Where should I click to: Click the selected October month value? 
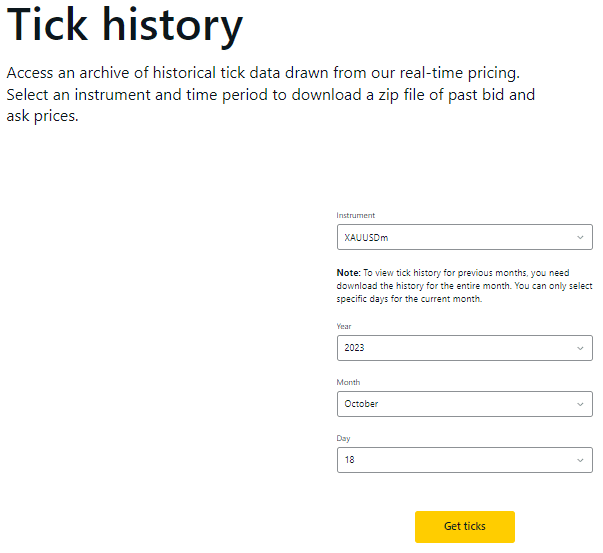[x=361, y=404]
